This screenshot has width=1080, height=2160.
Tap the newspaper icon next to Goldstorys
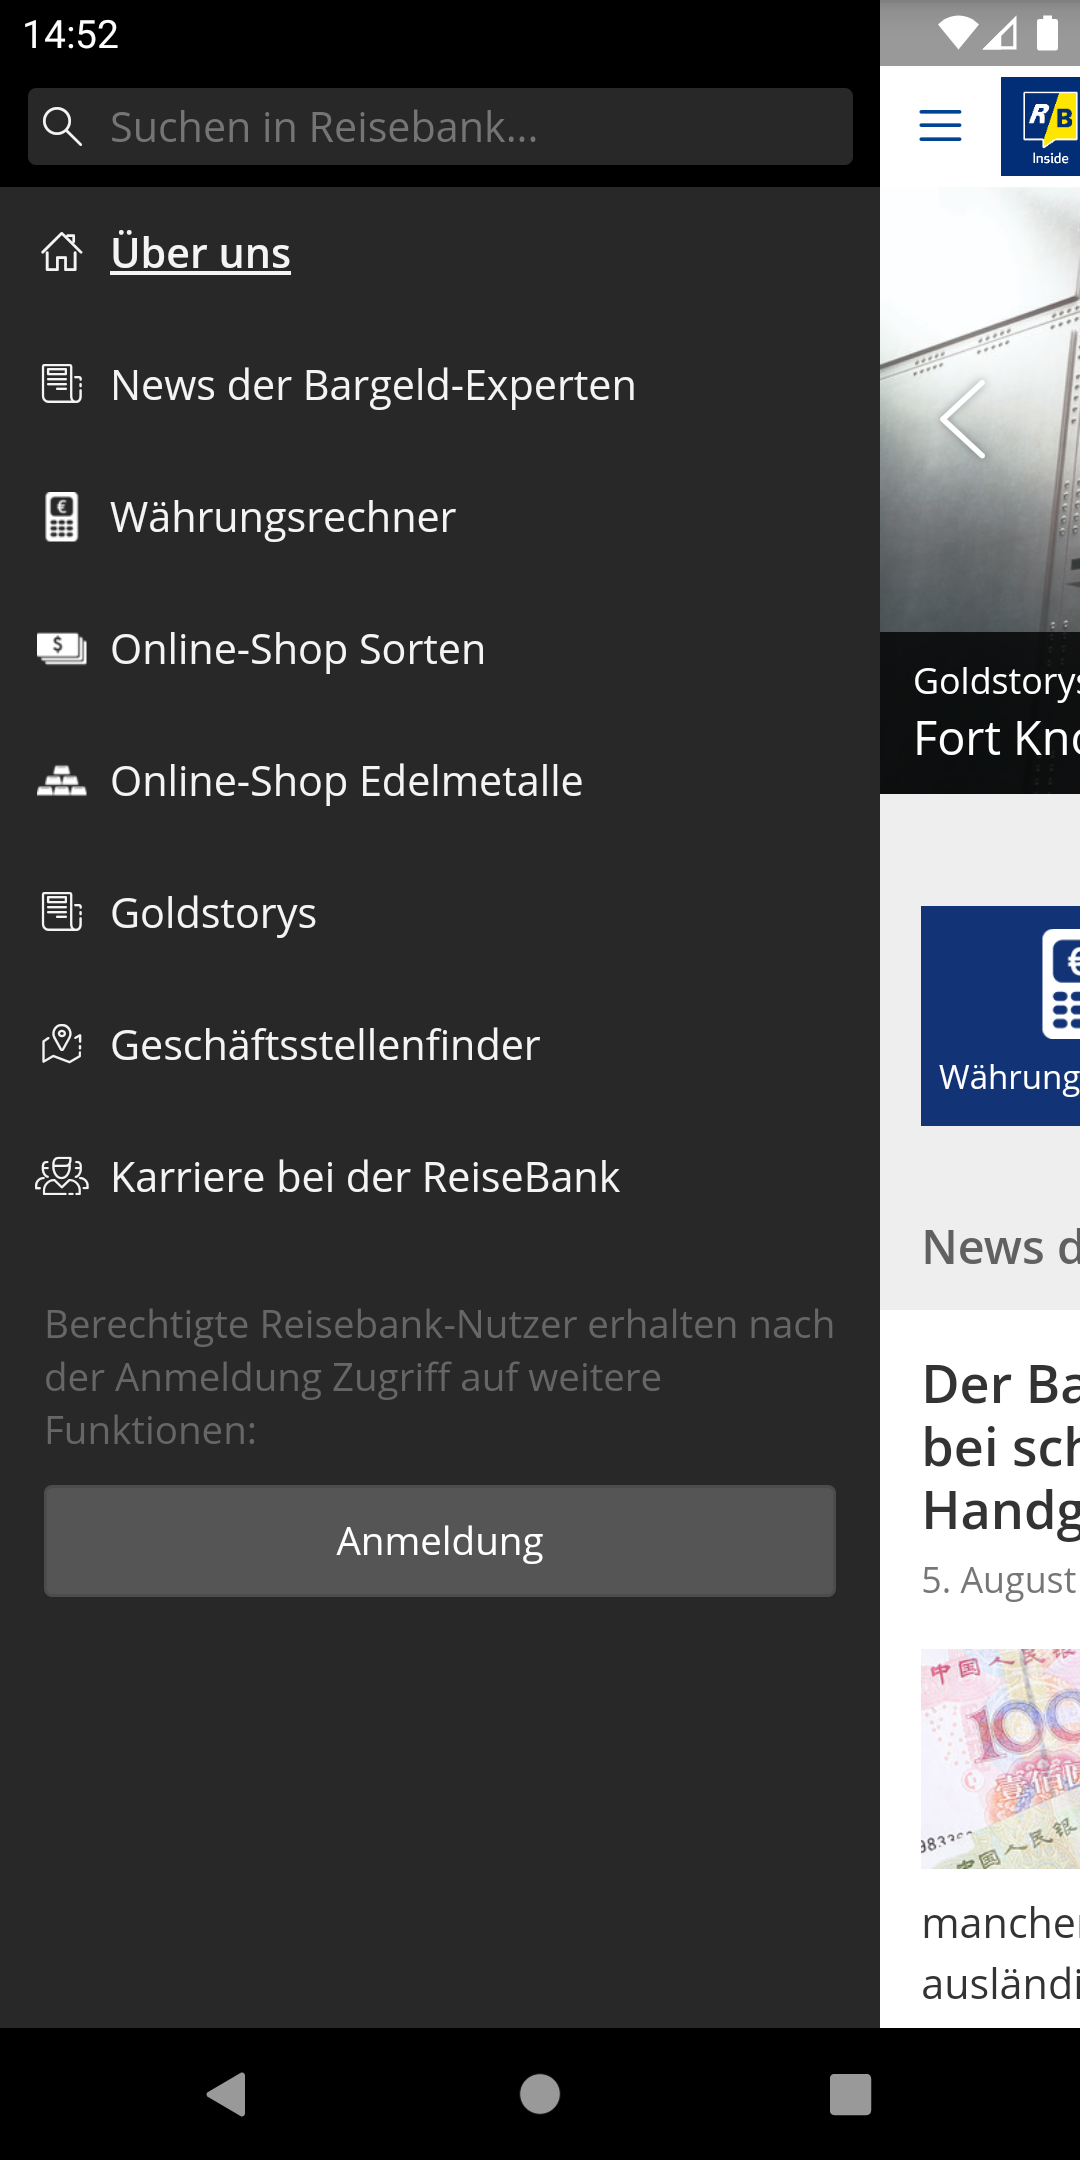[x=62, y=912]
